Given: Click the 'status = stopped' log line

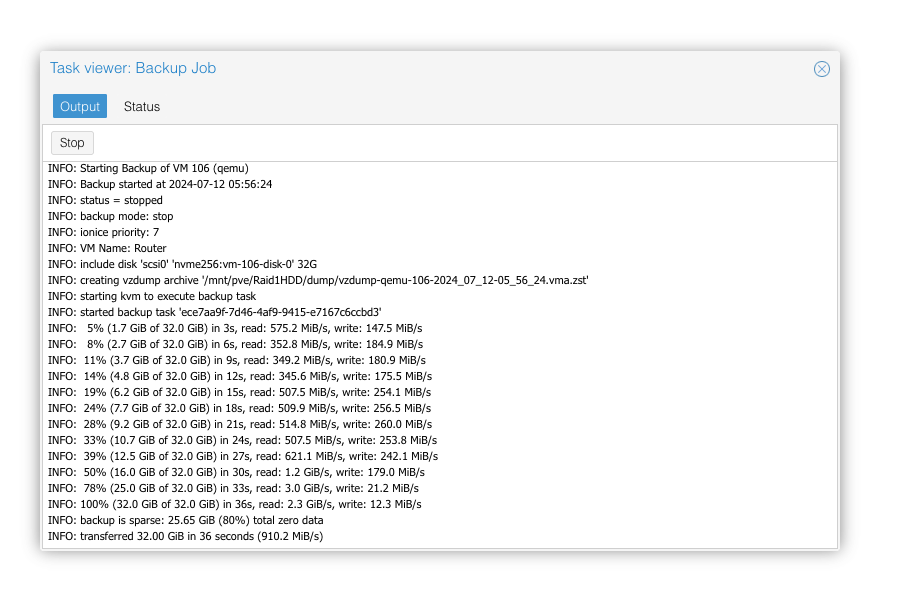Looking at the screenshot, I should [x=105, y=200].
